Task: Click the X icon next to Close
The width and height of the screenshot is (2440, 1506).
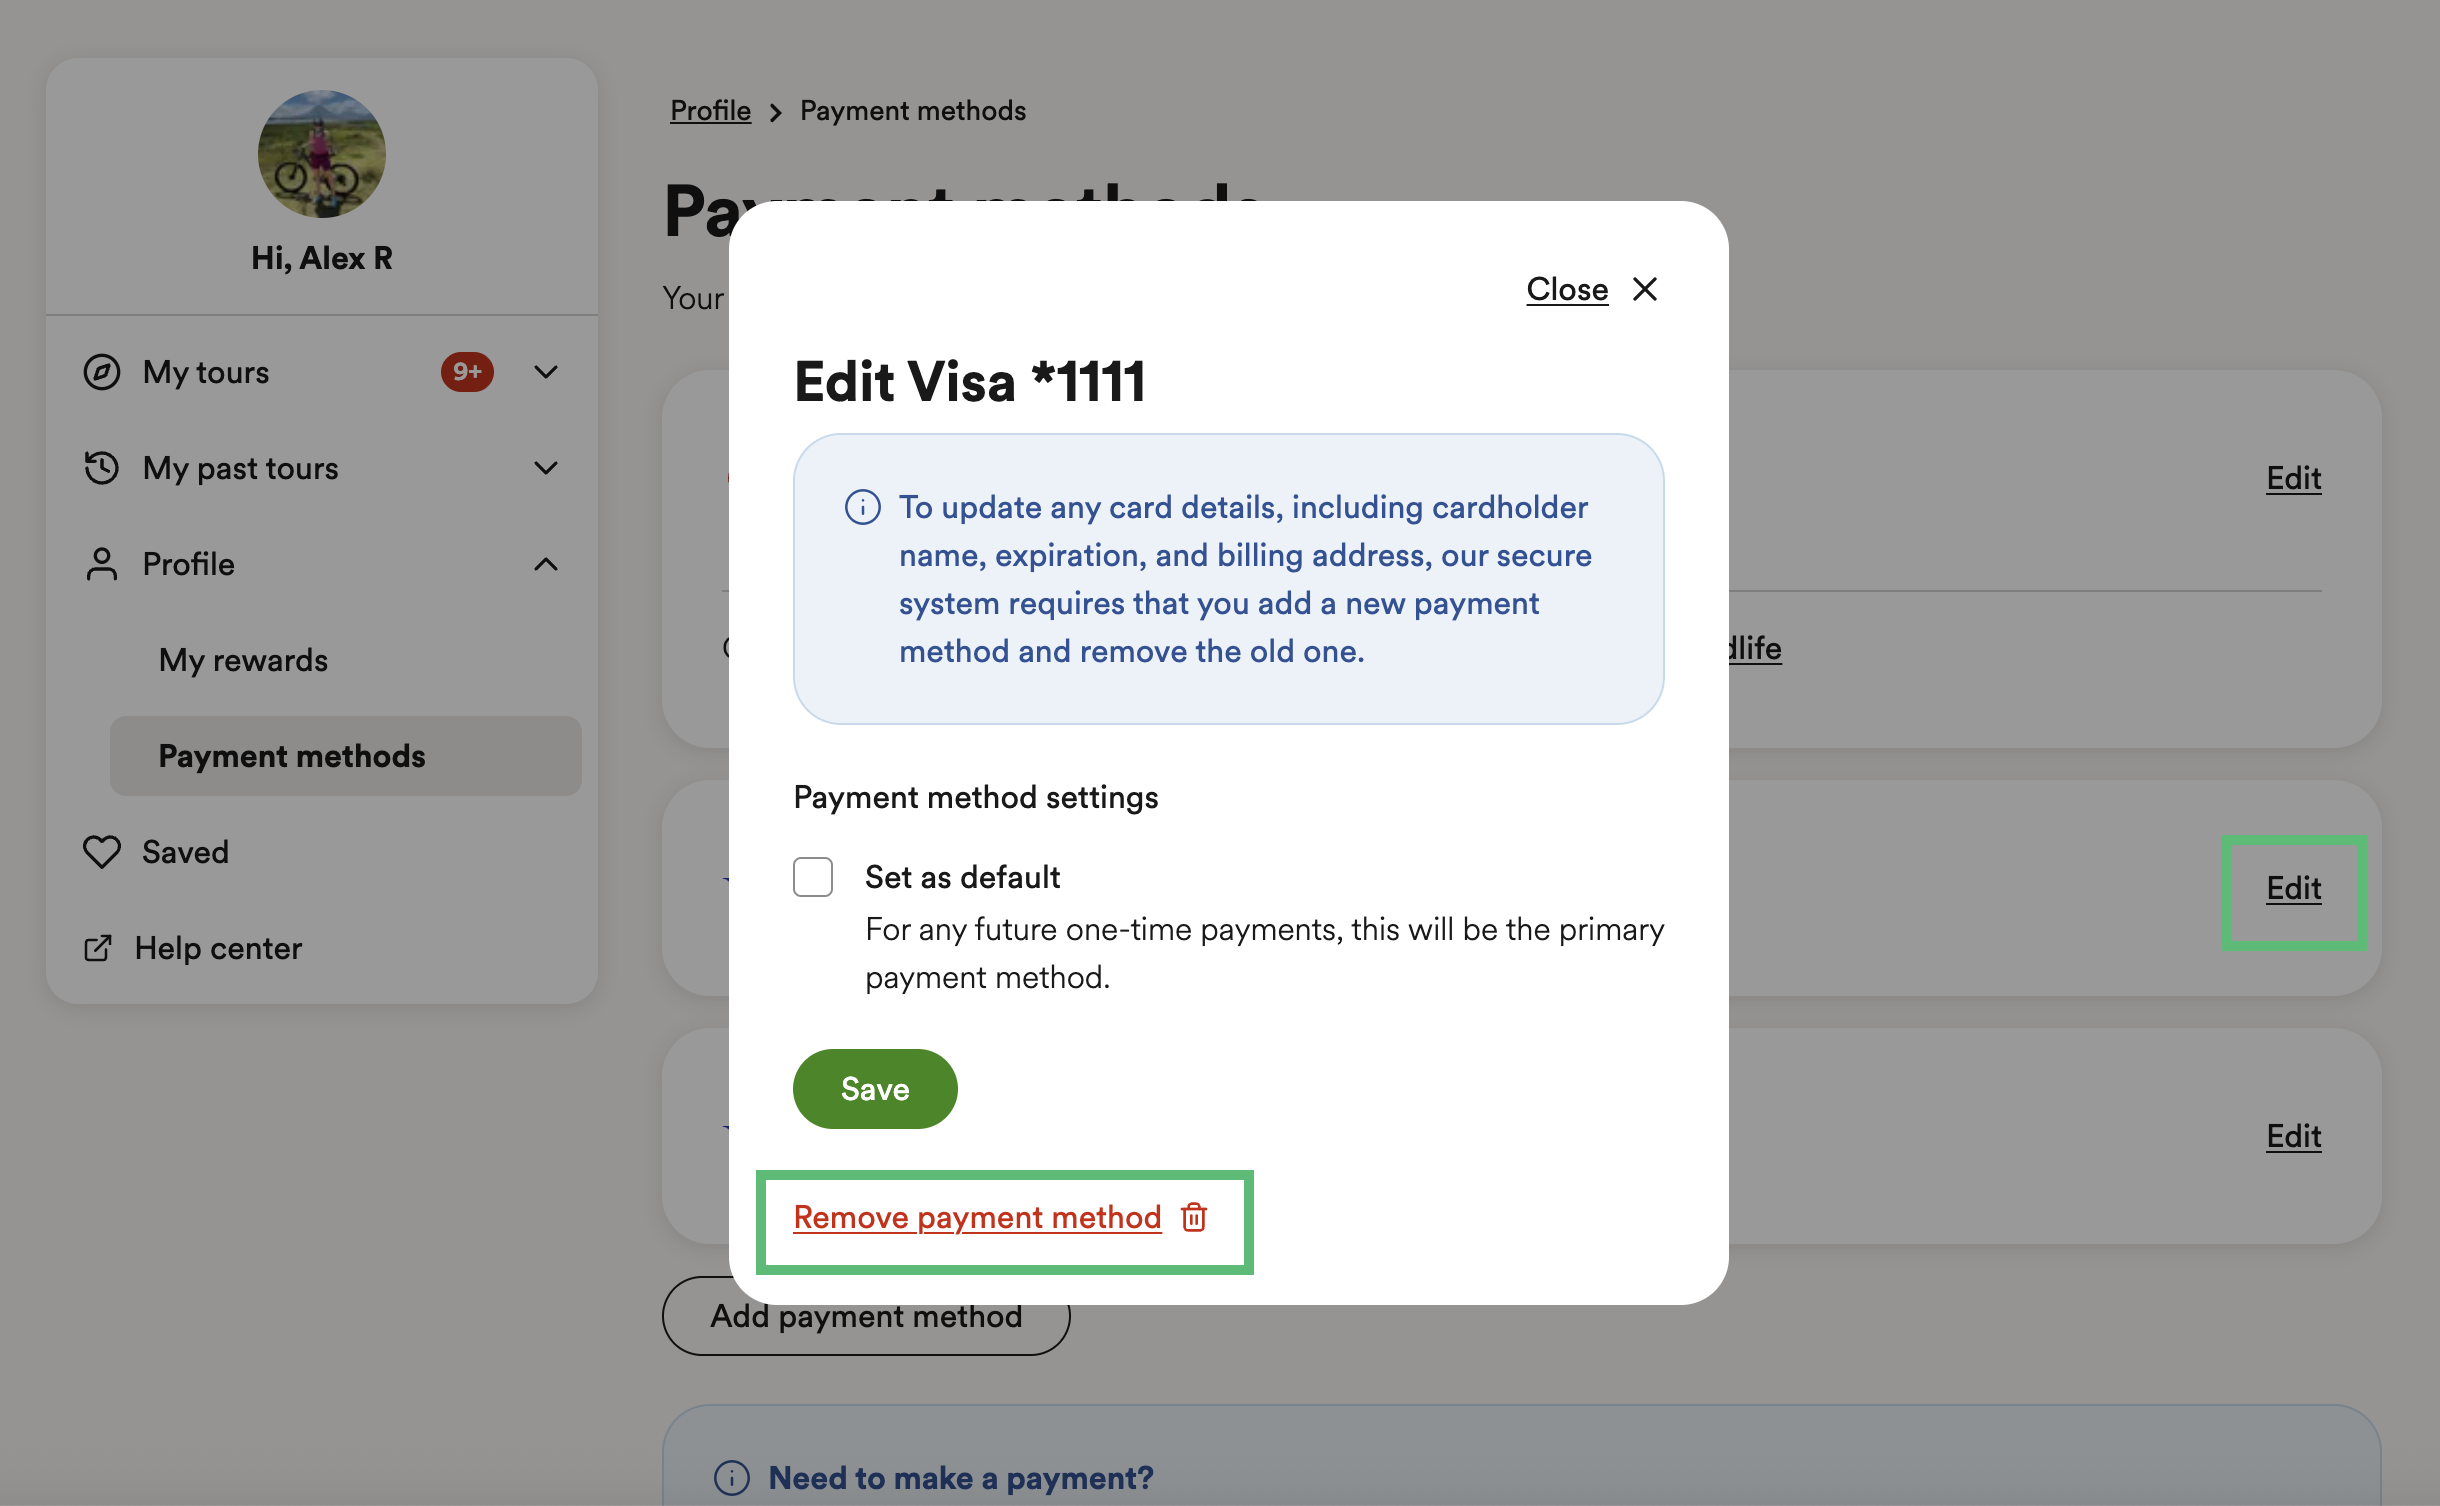Action: coord(1645,289)
